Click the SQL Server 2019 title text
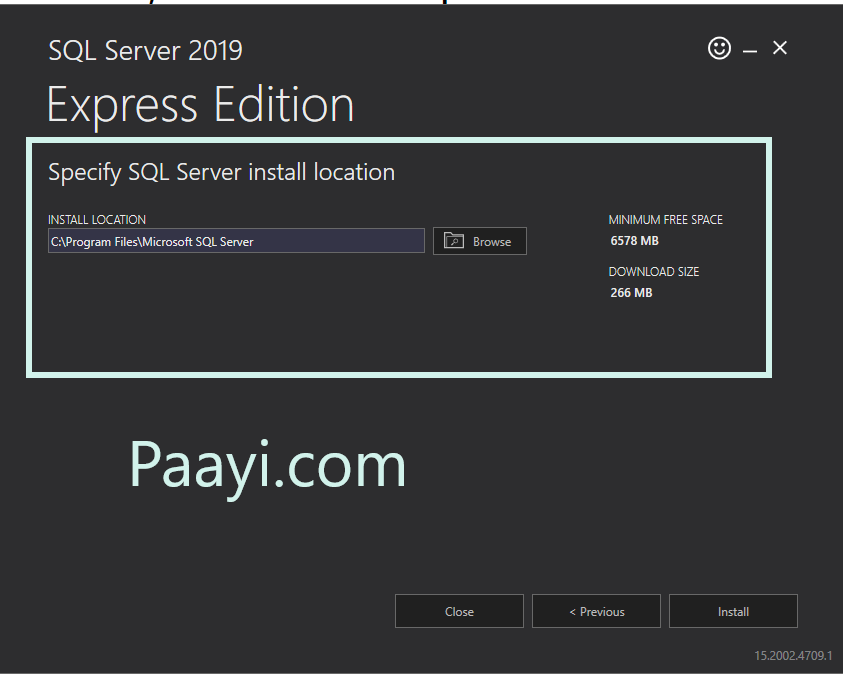843x676 pixels. (145, 50)
